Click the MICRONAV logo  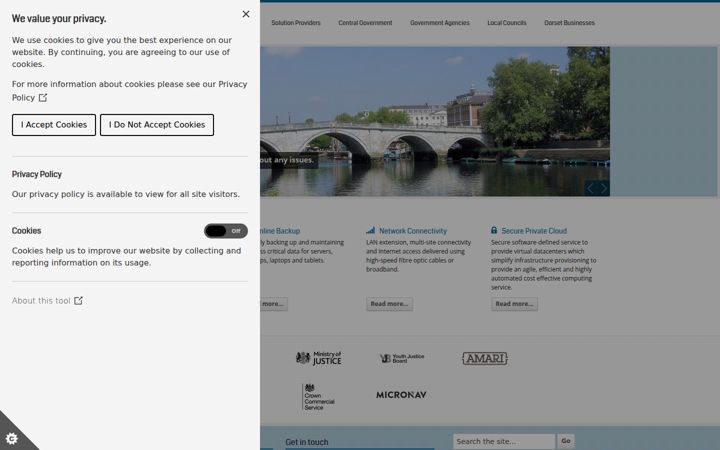point(401,395)
